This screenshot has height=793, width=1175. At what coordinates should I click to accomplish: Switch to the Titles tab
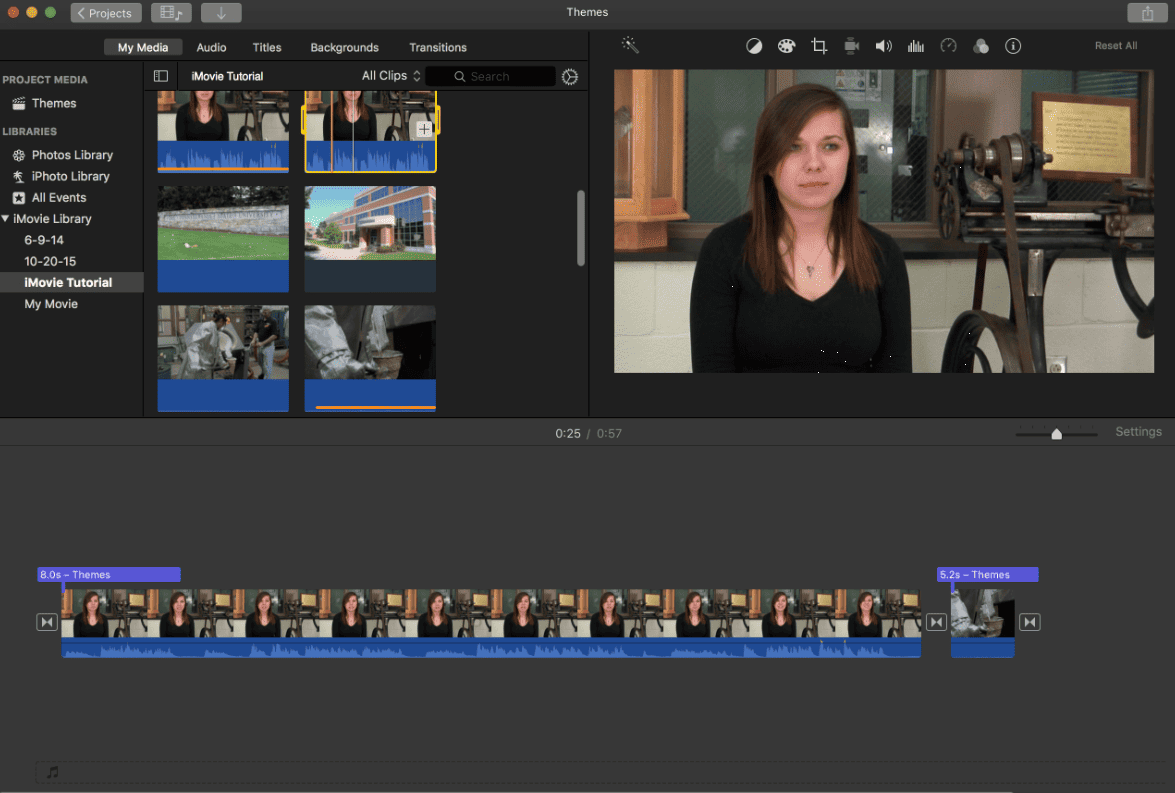pyautogui.click(x=267, y=47)
